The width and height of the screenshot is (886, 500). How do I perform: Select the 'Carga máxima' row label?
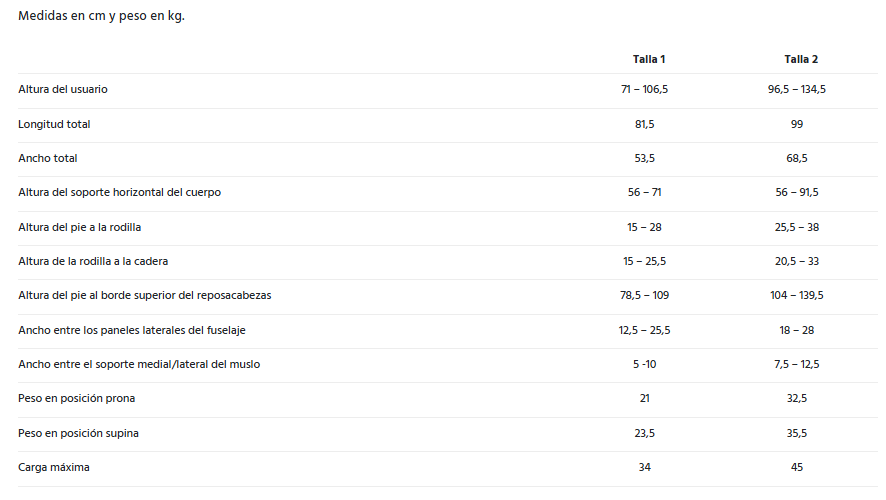[x=54, y=467]
